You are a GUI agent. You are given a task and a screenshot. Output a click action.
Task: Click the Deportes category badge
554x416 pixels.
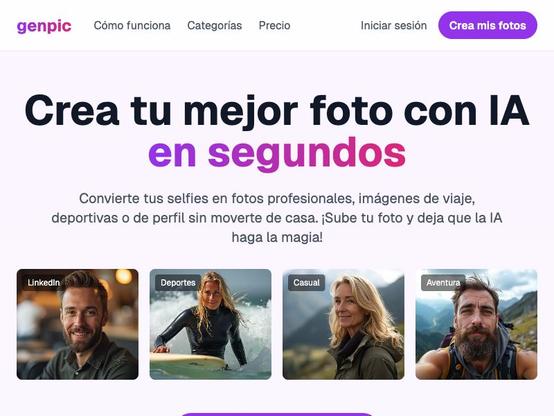tap(178, 283)
